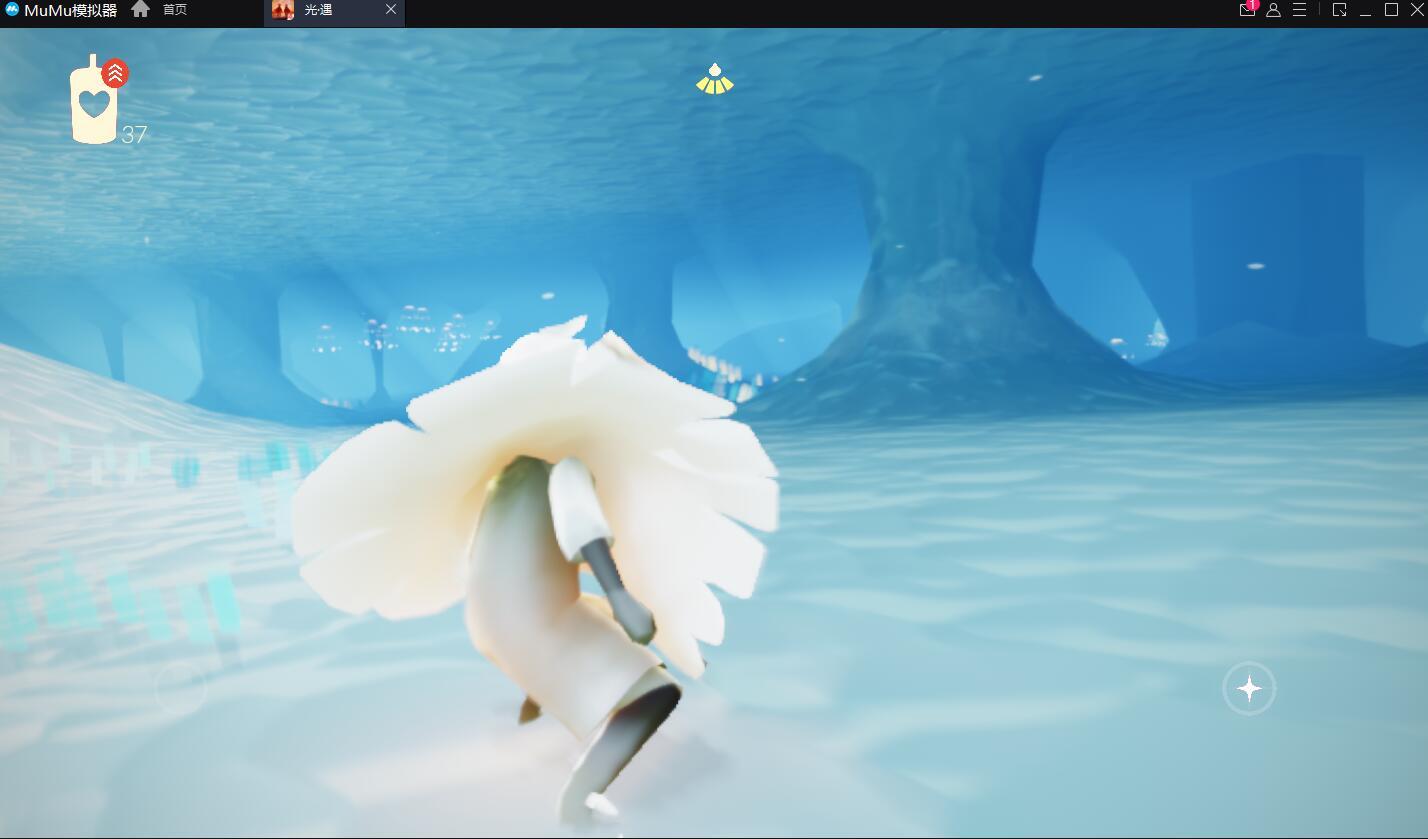Open the user account icon
The image size is (1428, 839).
(1273, 9)
